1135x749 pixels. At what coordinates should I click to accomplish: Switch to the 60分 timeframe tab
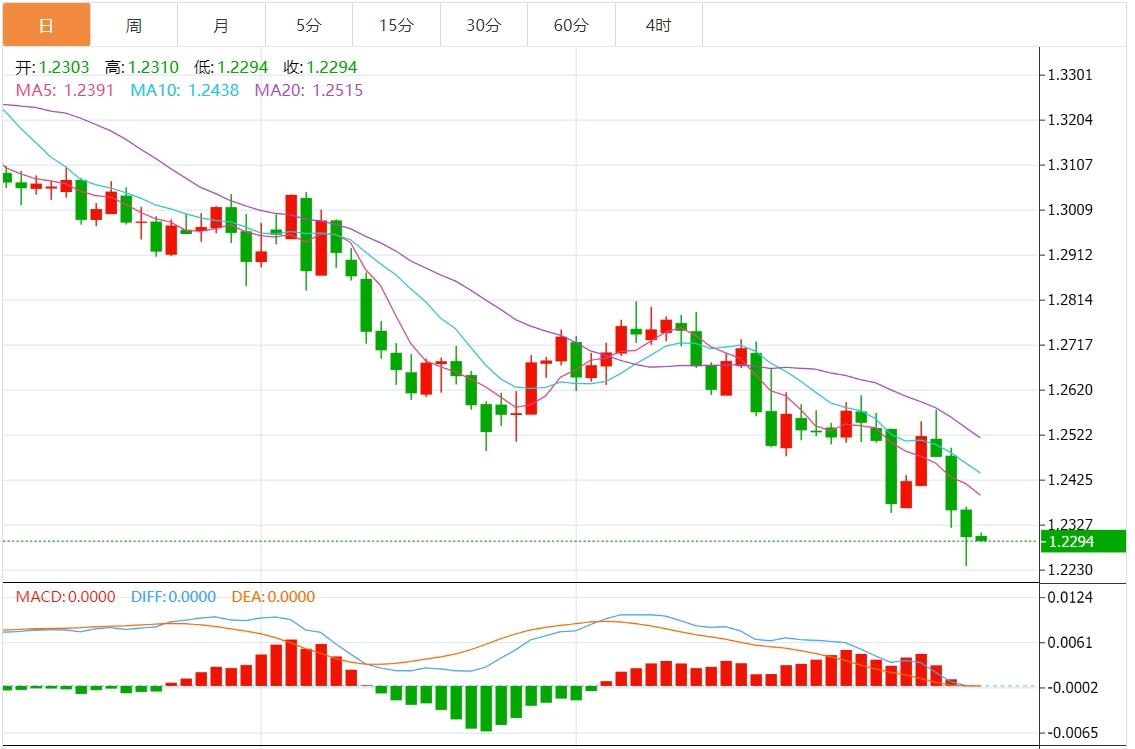571,25
